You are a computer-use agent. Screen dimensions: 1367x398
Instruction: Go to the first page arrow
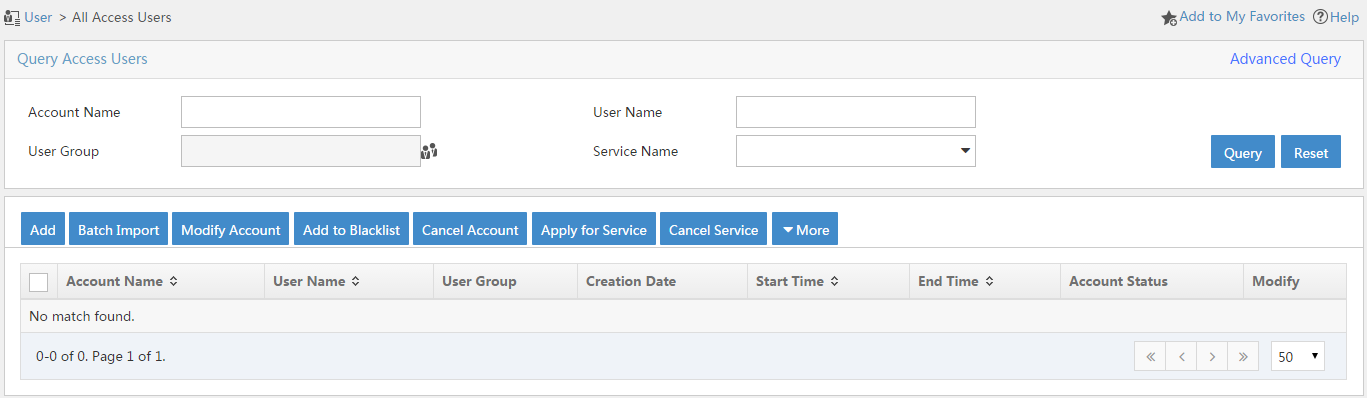point(1150,356)
